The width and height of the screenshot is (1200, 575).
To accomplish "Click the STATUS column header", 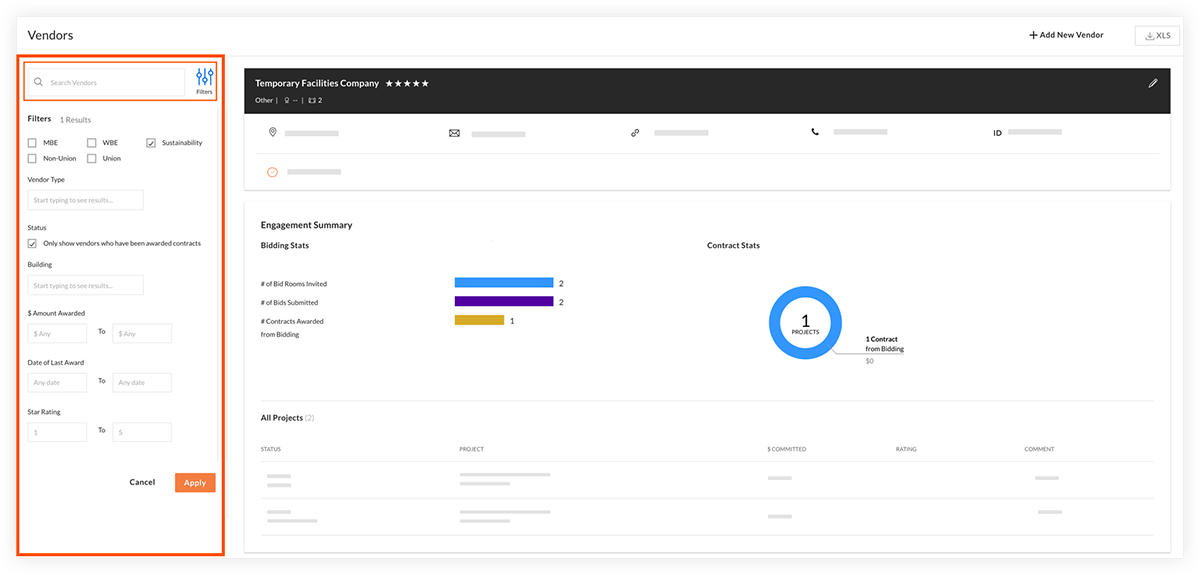I will pyautogui.click(x=271, y=449).
